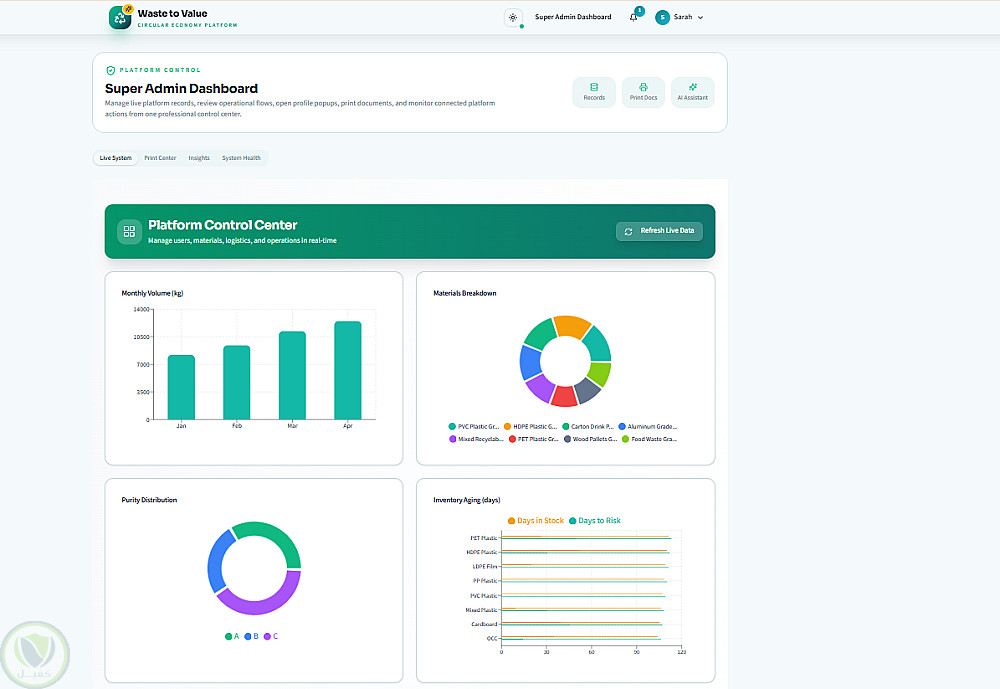Screen dimensions: 1000x689
Task: Click the Apr bar in Monthly Volume
Action: coord(348,370)
